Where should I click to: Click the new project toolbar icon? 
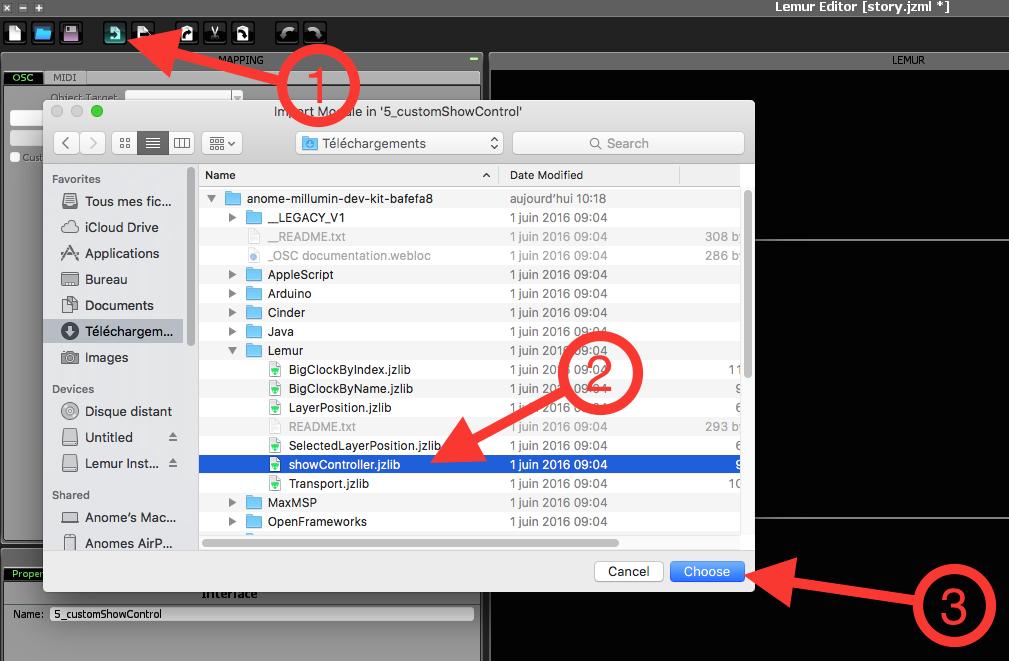click(15, 33)
